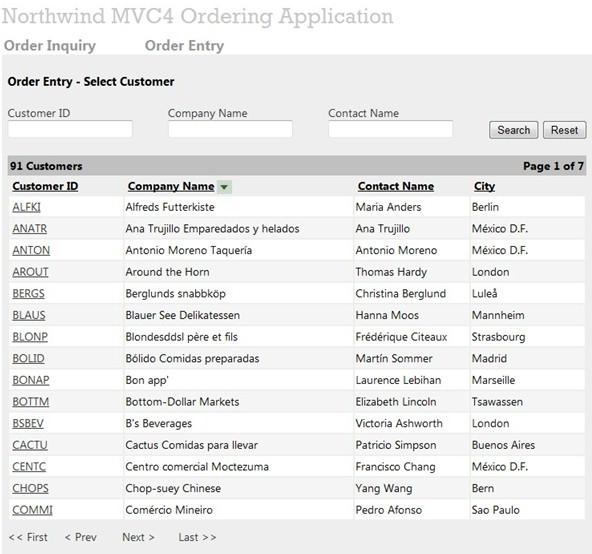Go to Next page of customers
The height and width of the screenshot is (554, 592).
[138, 537]
